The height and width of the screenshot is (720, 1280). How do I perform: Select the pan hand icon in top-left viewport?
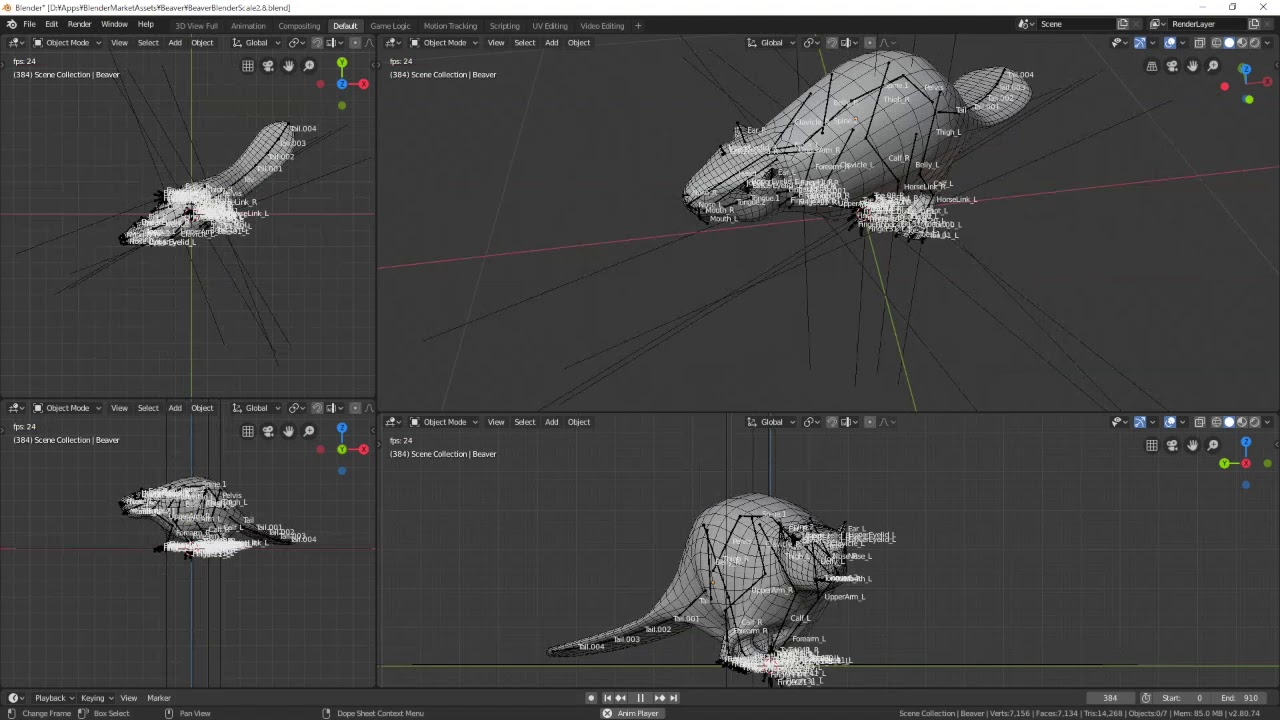pyautogui.click(x=288, y=66)
